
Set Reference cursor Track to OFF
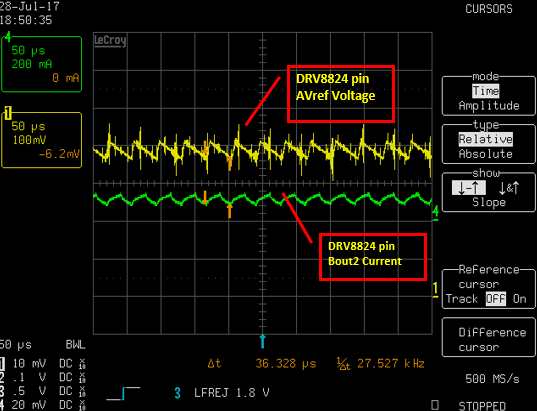click(x=496, y=299)
